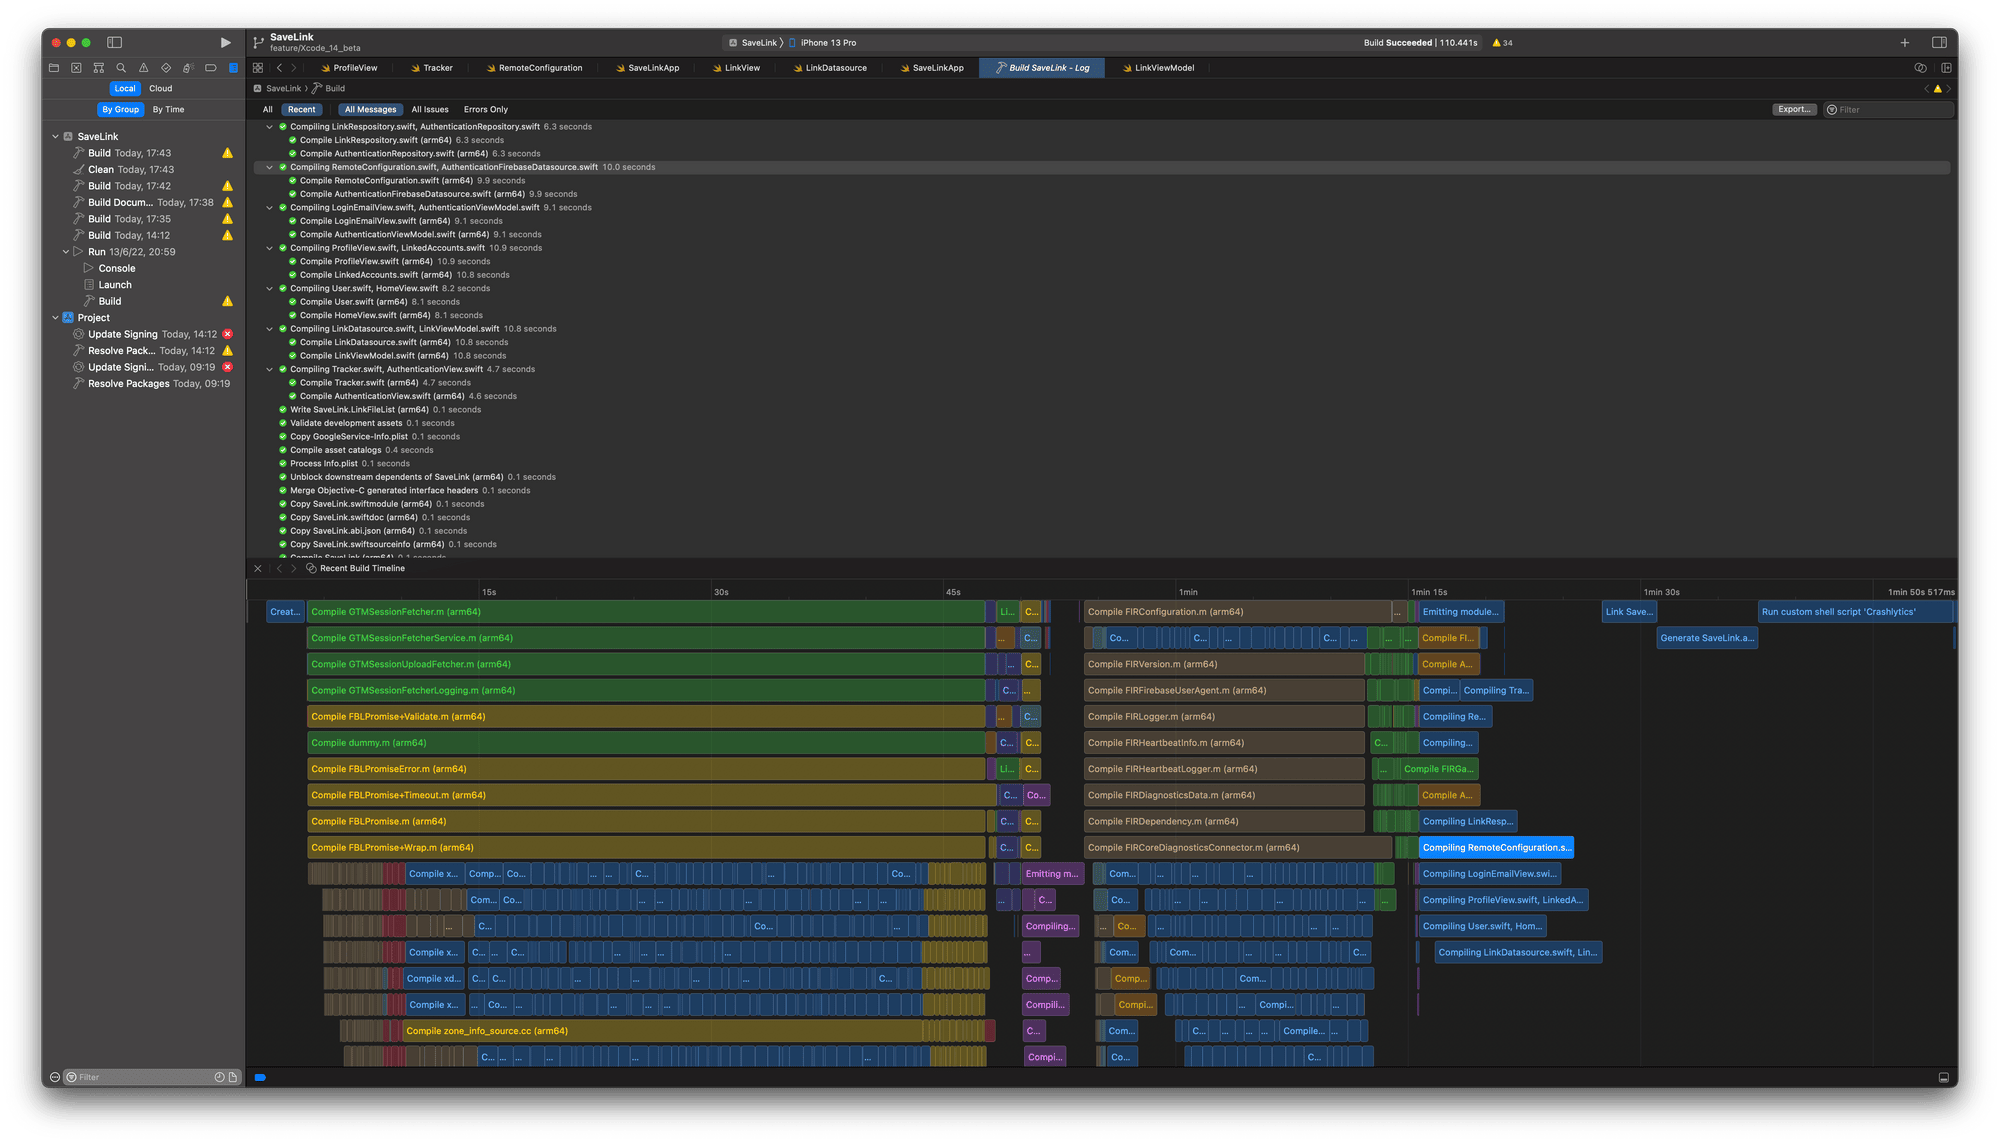Collapse the Project group in navigator
The height and width of the screenshot is (1143, 2000).
(55, 318)
